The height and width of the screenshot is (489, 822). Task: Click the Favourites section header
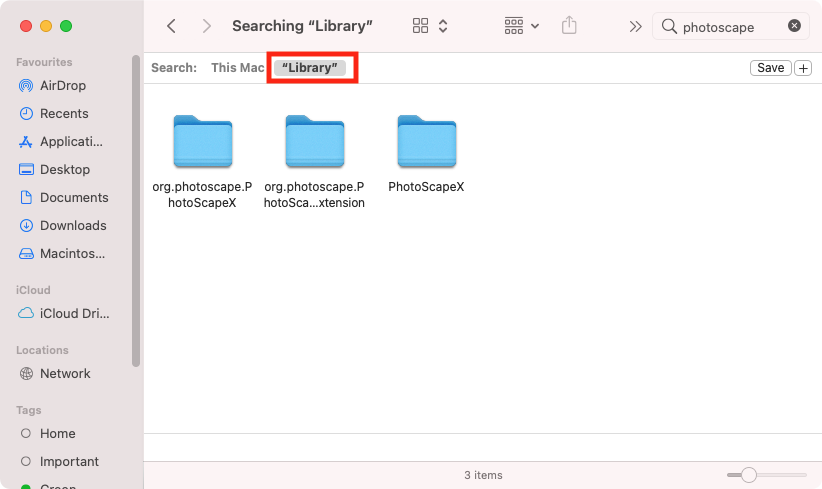pyautogui.click(x=44, y=62)
